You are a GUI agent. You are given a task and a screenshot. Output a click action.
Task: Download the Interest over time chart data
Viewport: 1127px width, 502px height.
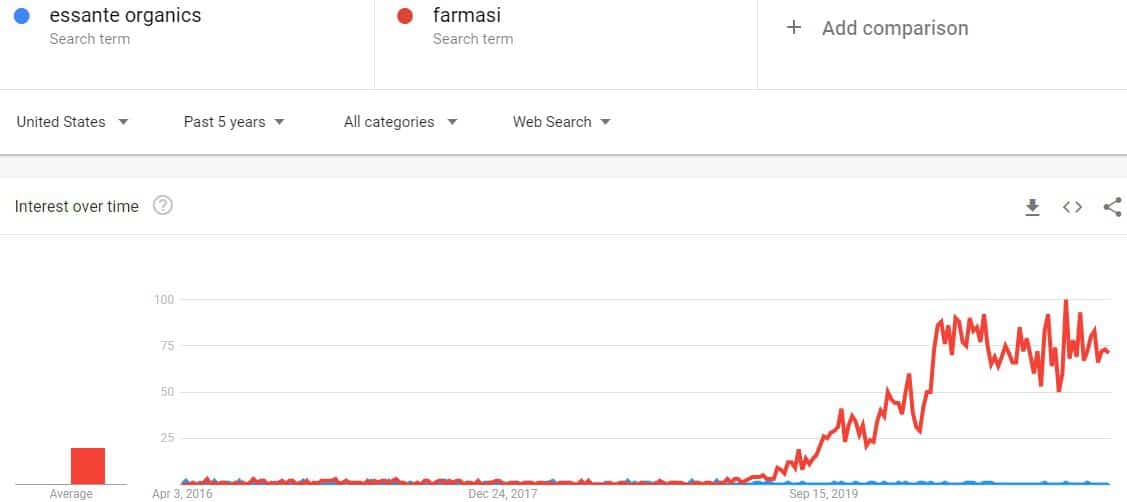pyautogui.click(x=1032, y=207)
